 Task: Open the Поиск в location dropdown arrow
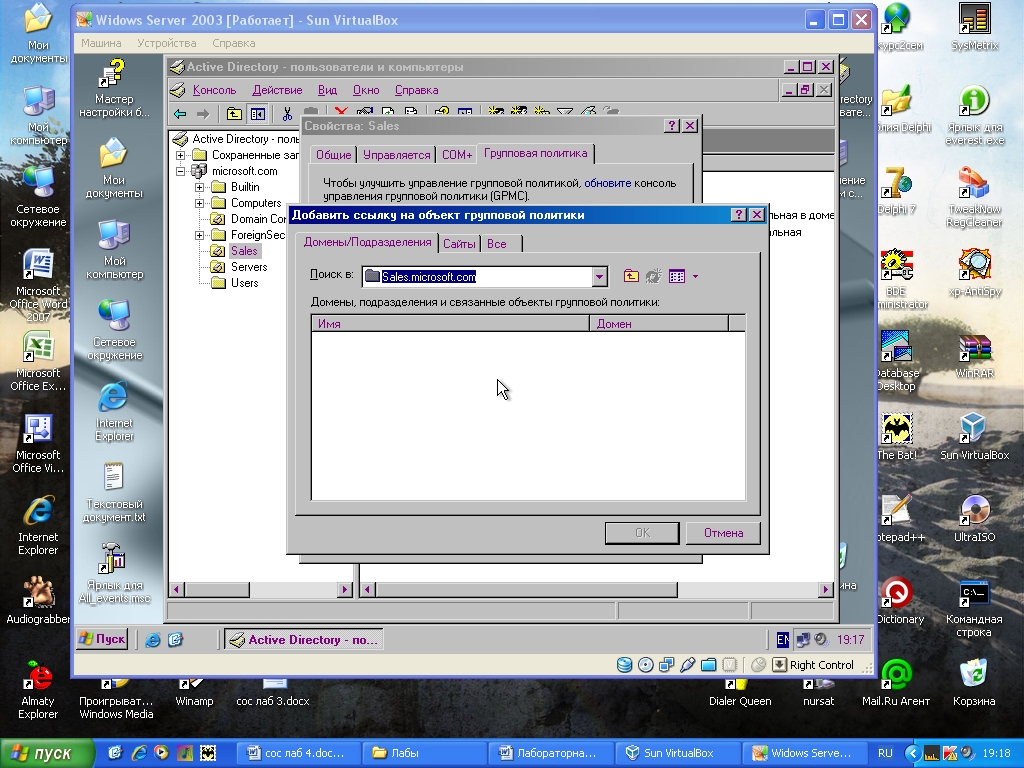tap(599, 277)
